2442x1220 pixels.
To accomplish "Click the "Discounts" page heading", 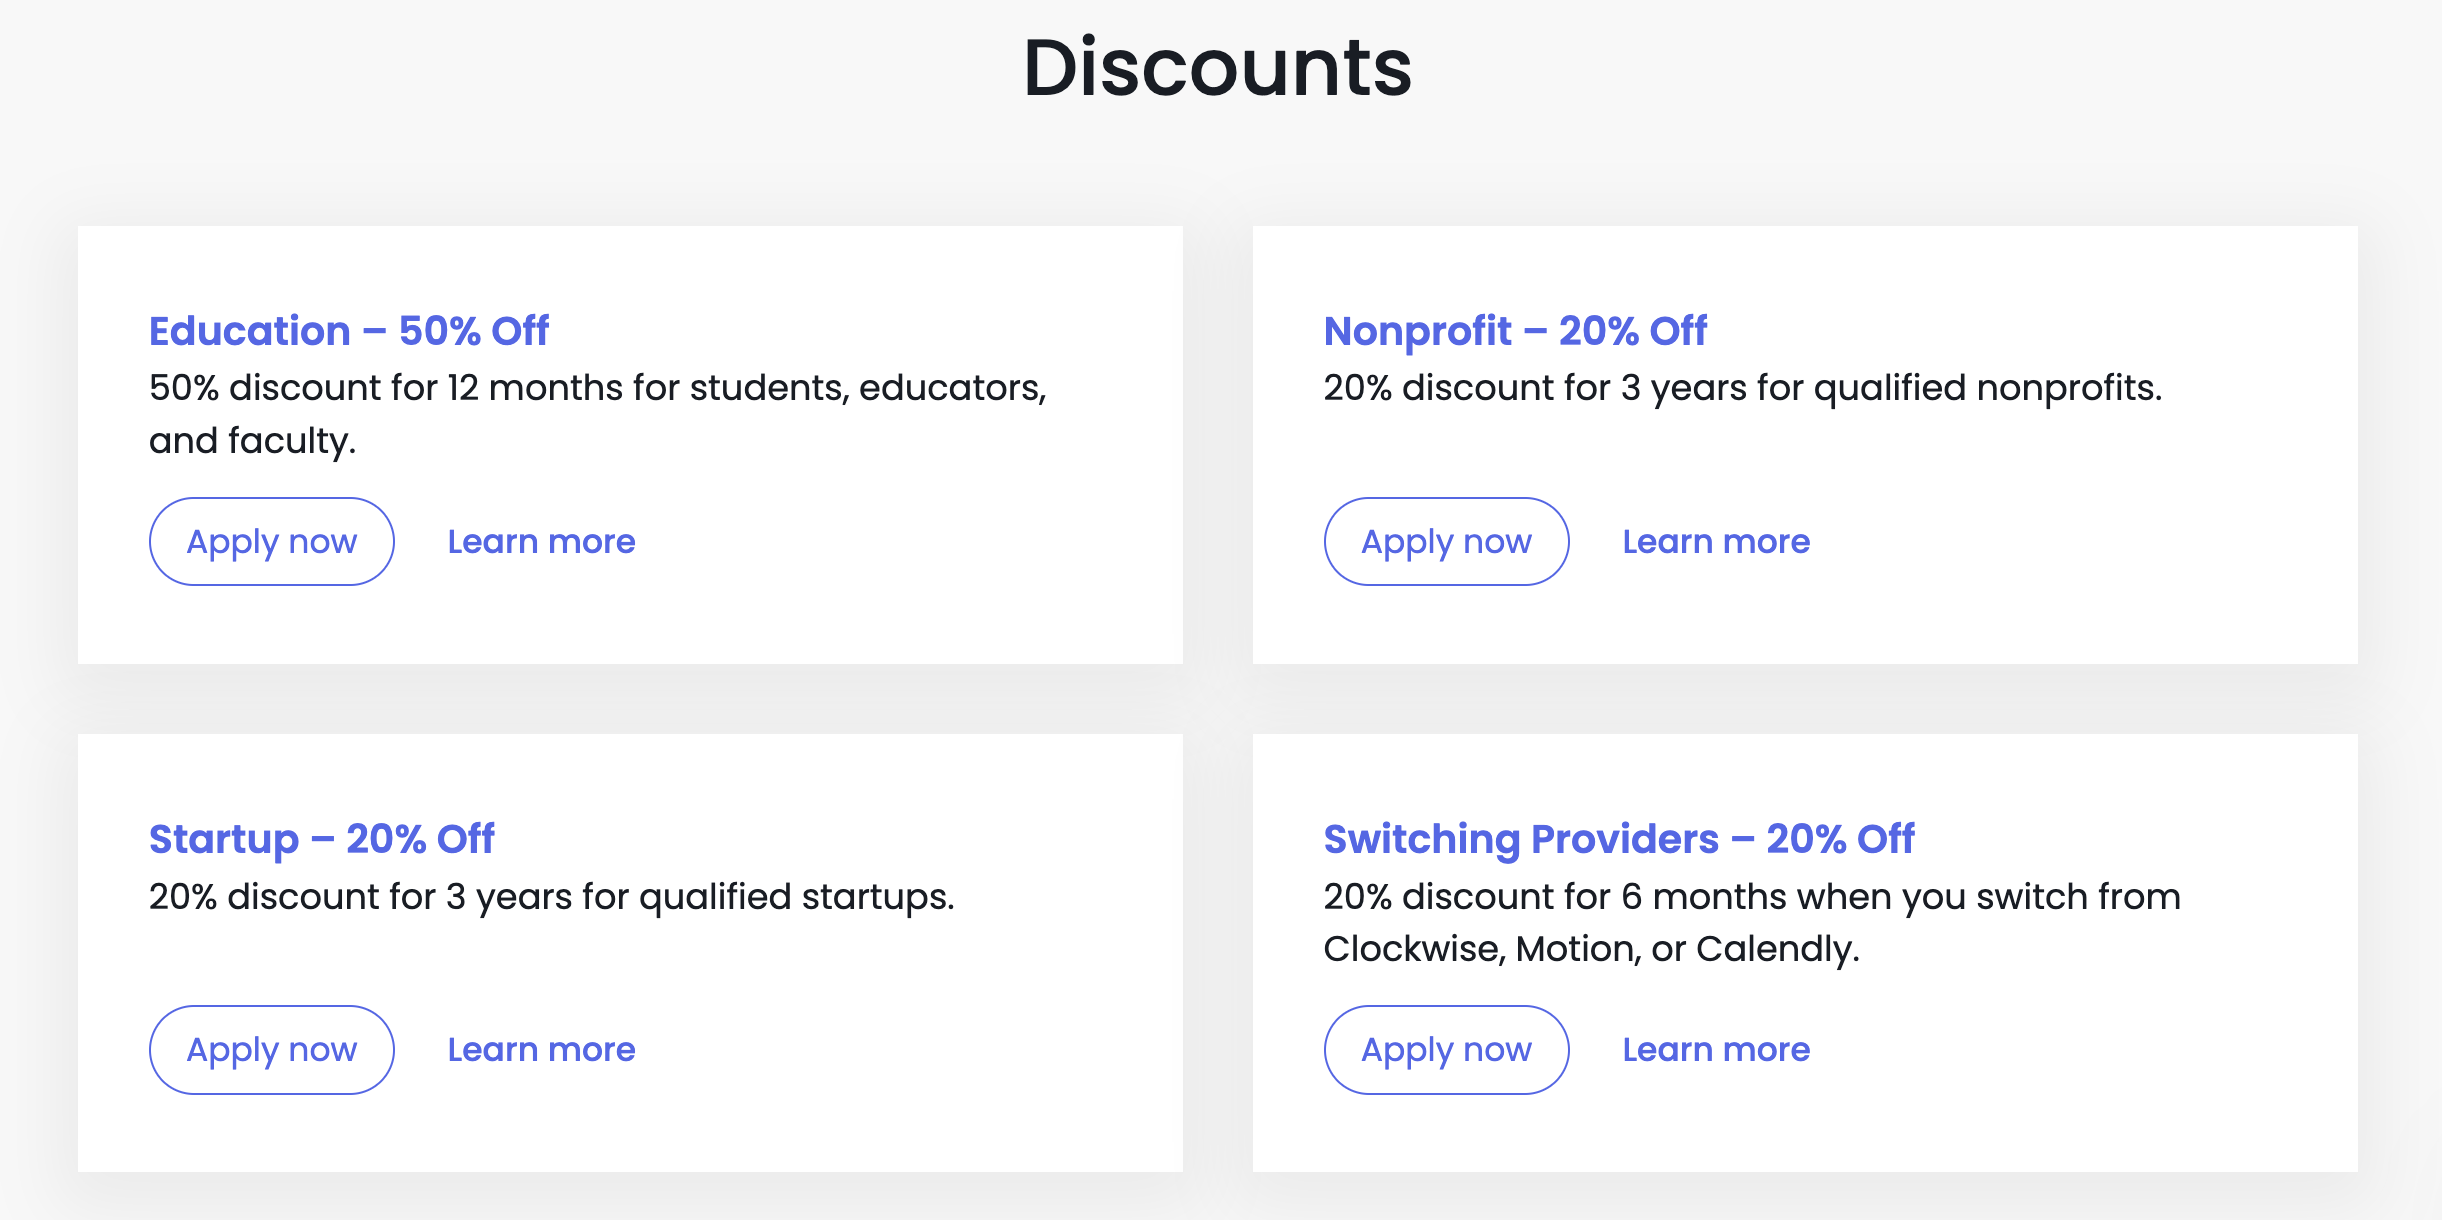I will [1217, 68].
